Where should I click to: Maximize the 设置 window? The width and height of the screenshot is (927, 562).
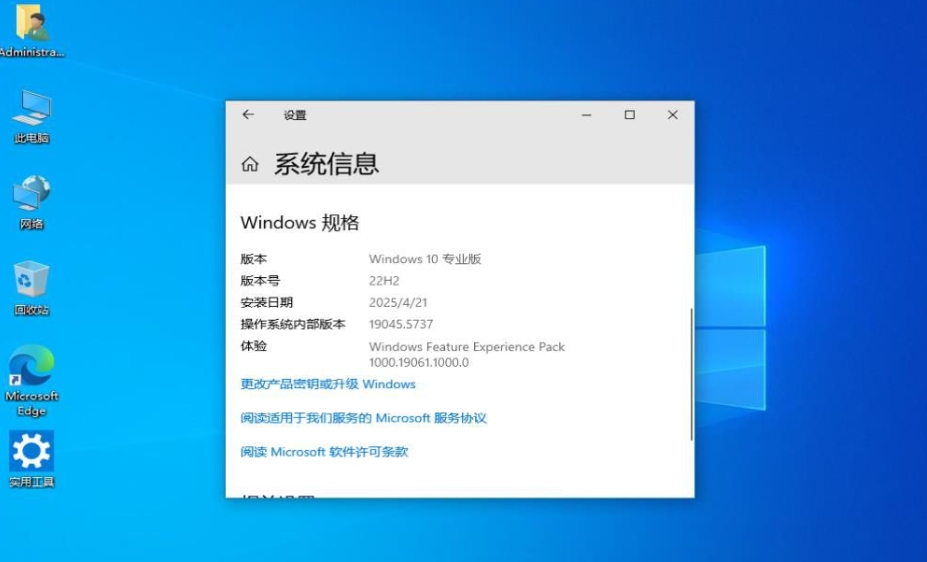tap(630, 115)
